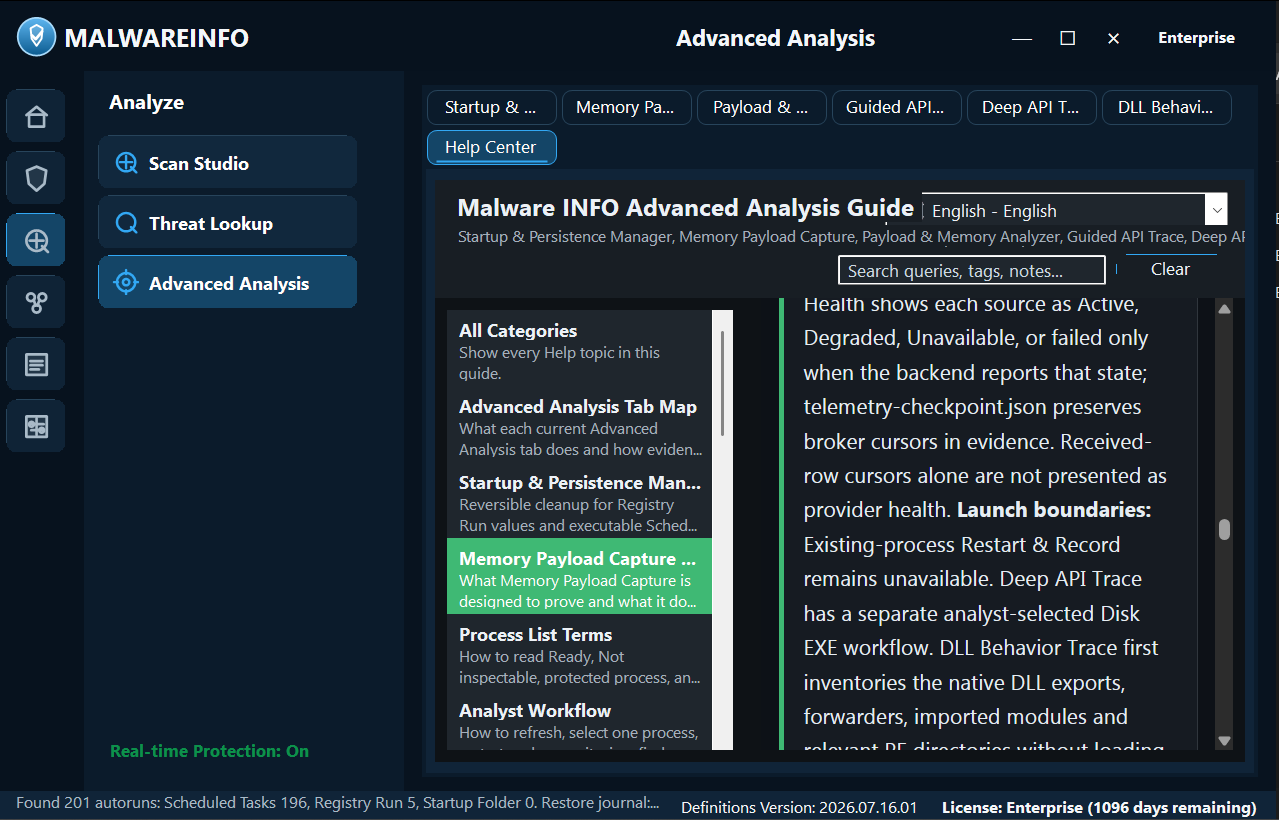Open the reports list sidebar icon
Viewport: 1279px width, 820px height.
point(36,365)
